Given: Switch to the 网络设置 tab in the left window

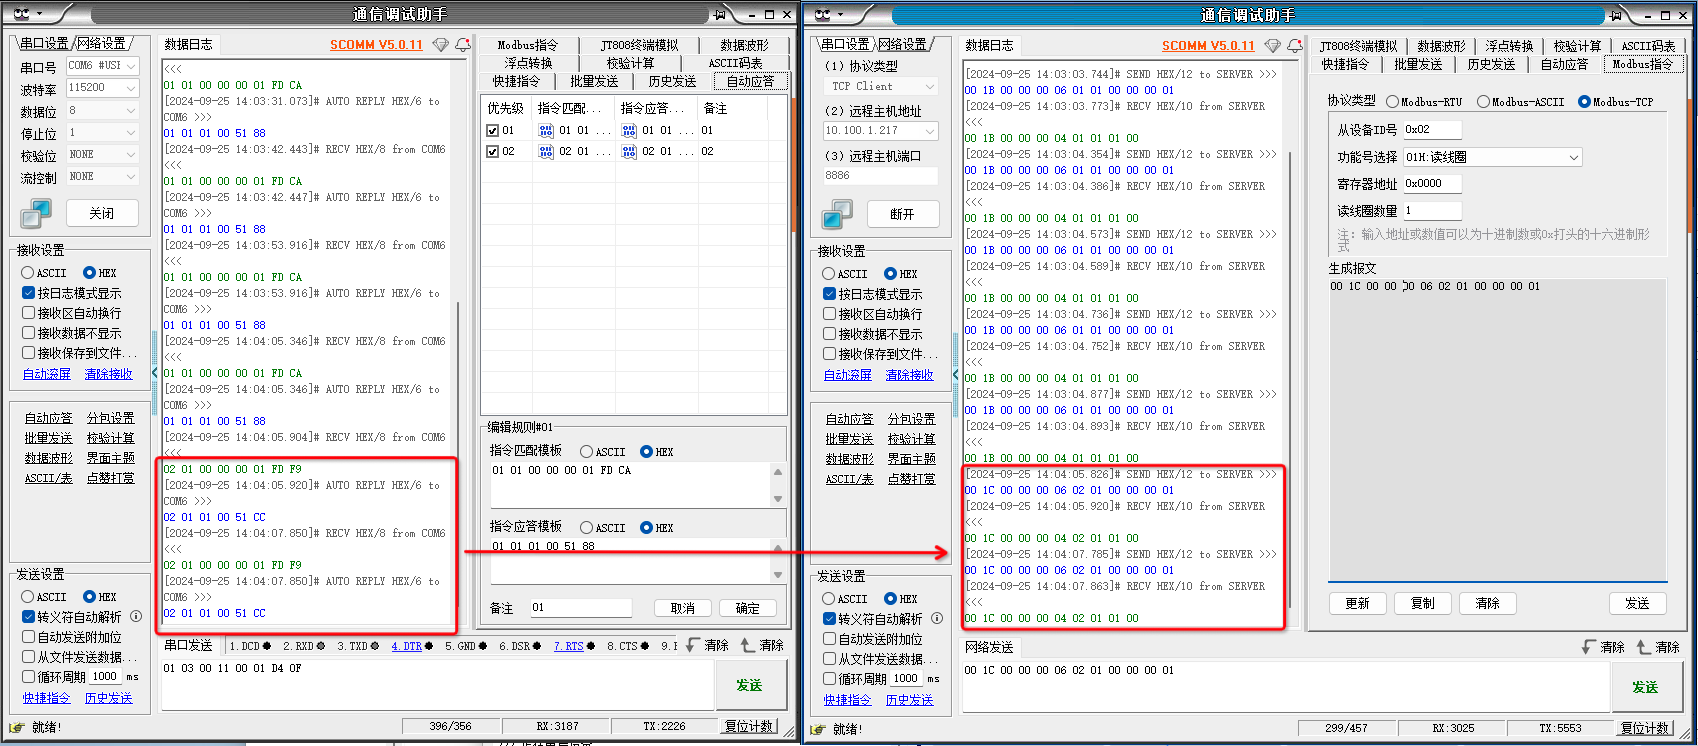Looking at the screenshot, I should tap(102, 44).
